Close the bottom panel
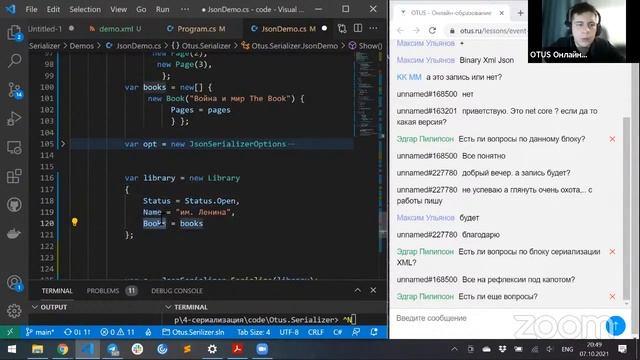Screen dimensions: 640x360 pyautogui.click(x=373, y=290)
